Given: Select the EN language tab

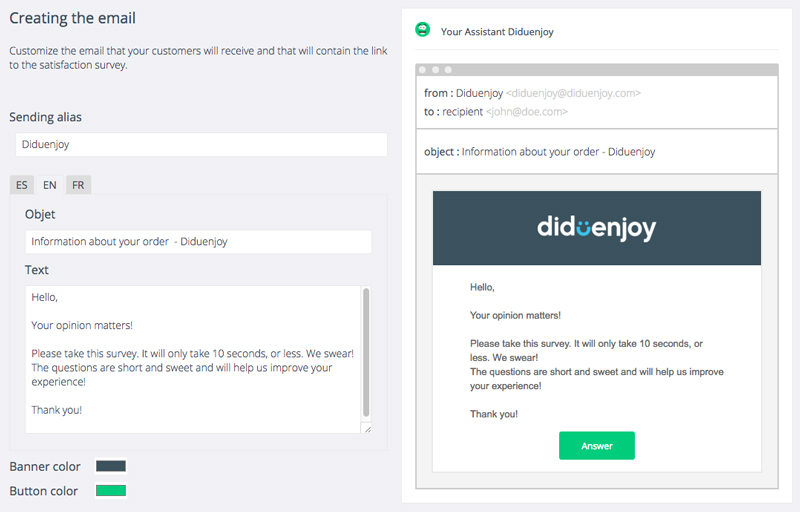Looking at the screenshot, I should [49, 185].
